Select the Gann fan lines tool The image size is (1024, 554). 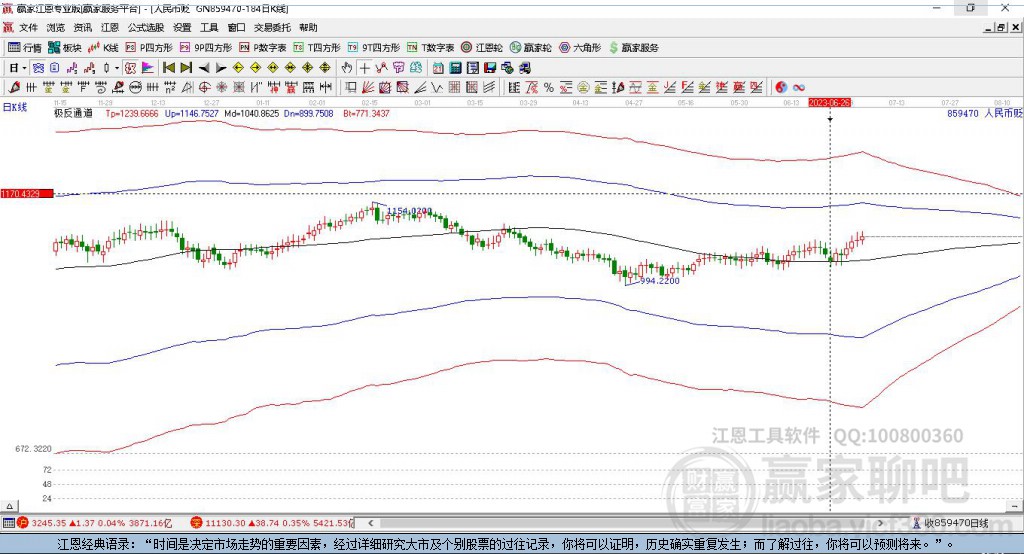click(x=368, y=88)
